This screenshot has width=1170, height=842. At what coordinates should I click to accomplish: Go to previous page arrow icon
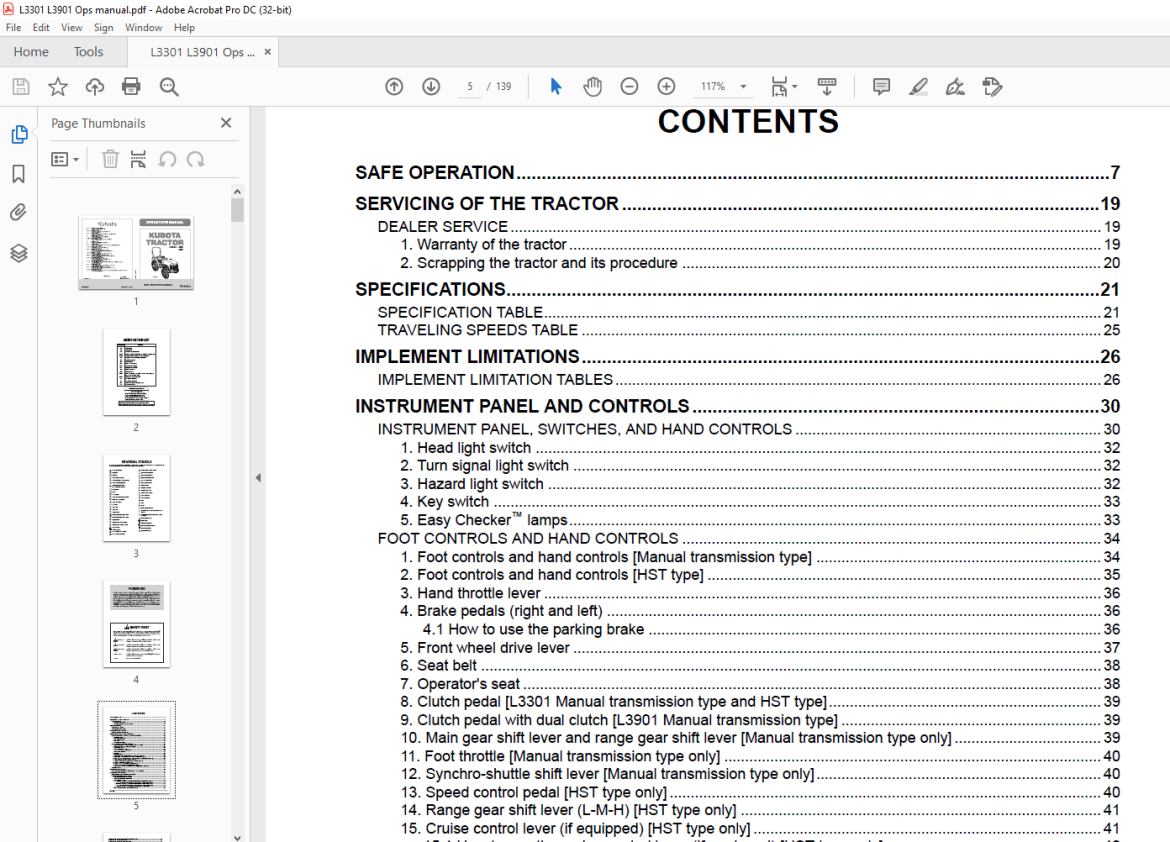point(394,87)
